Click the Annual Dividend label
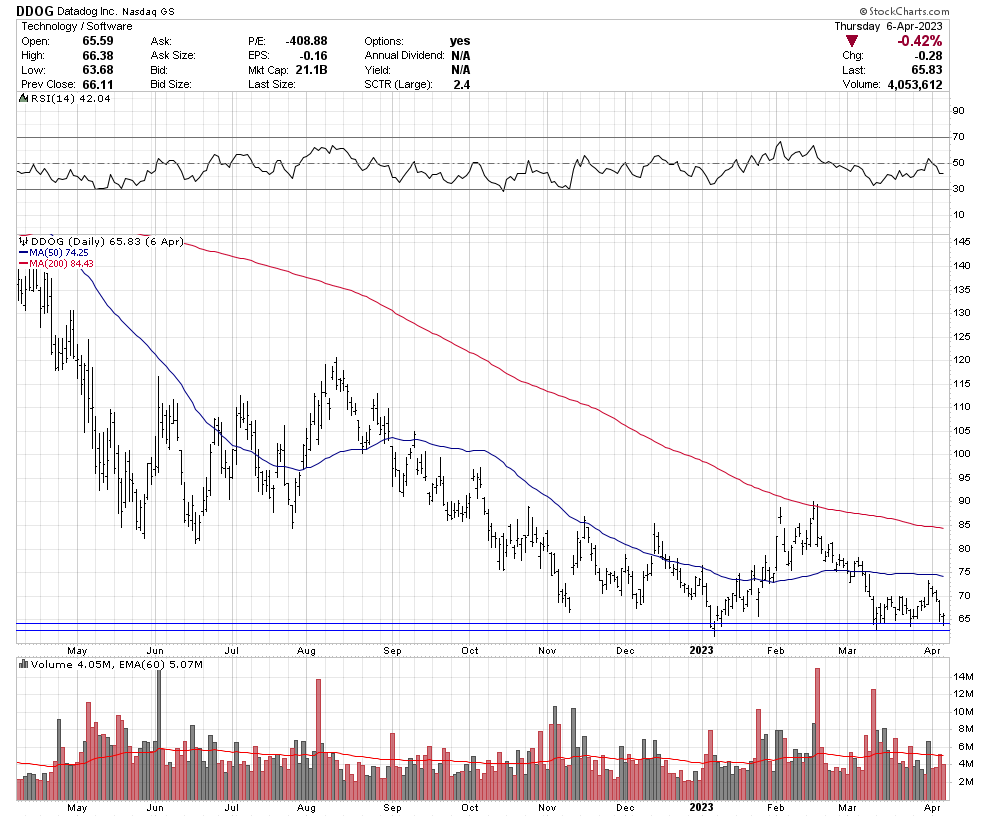 405,56
